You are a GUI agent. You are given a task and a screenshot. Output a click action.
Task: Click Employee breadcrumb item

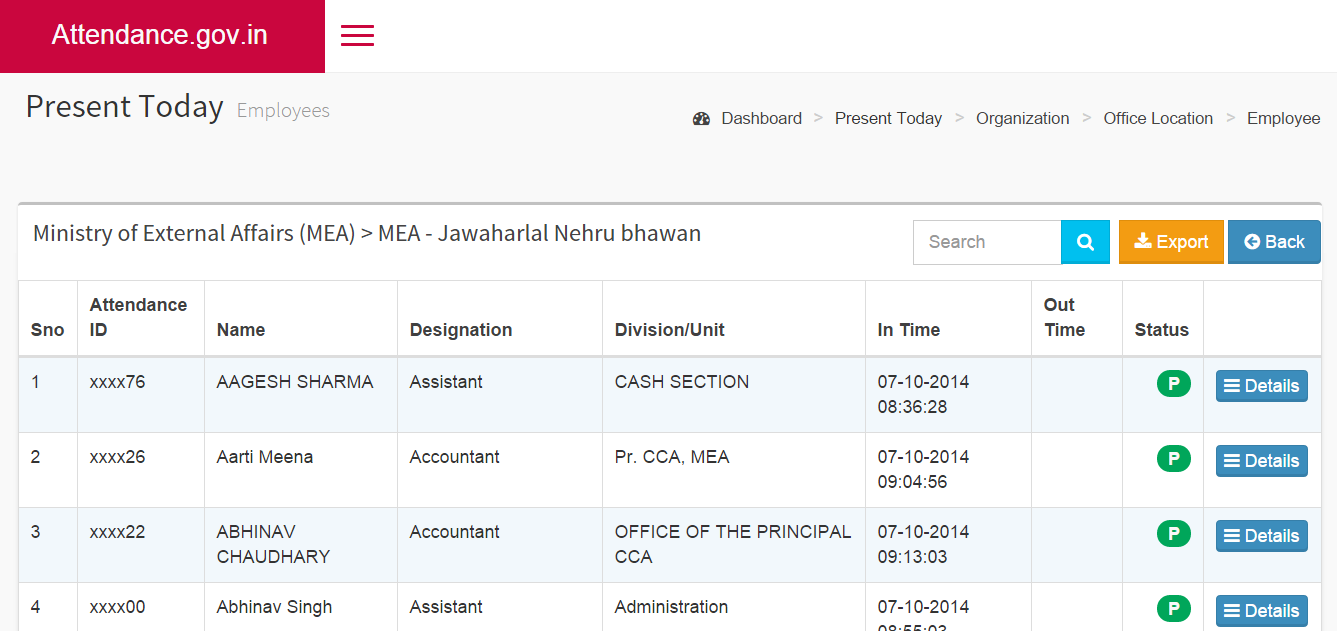coord(1283,118)
